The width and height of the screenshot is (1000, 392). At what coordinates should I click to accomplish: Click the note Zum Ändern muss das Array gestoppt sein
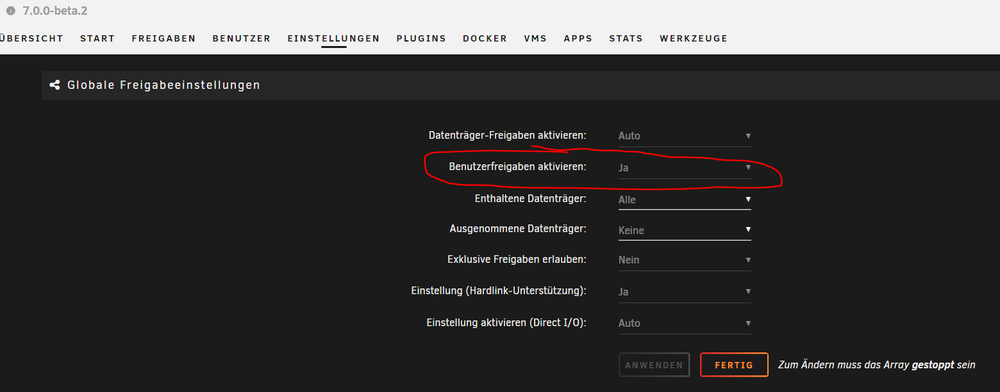click(x=877, y=365)
